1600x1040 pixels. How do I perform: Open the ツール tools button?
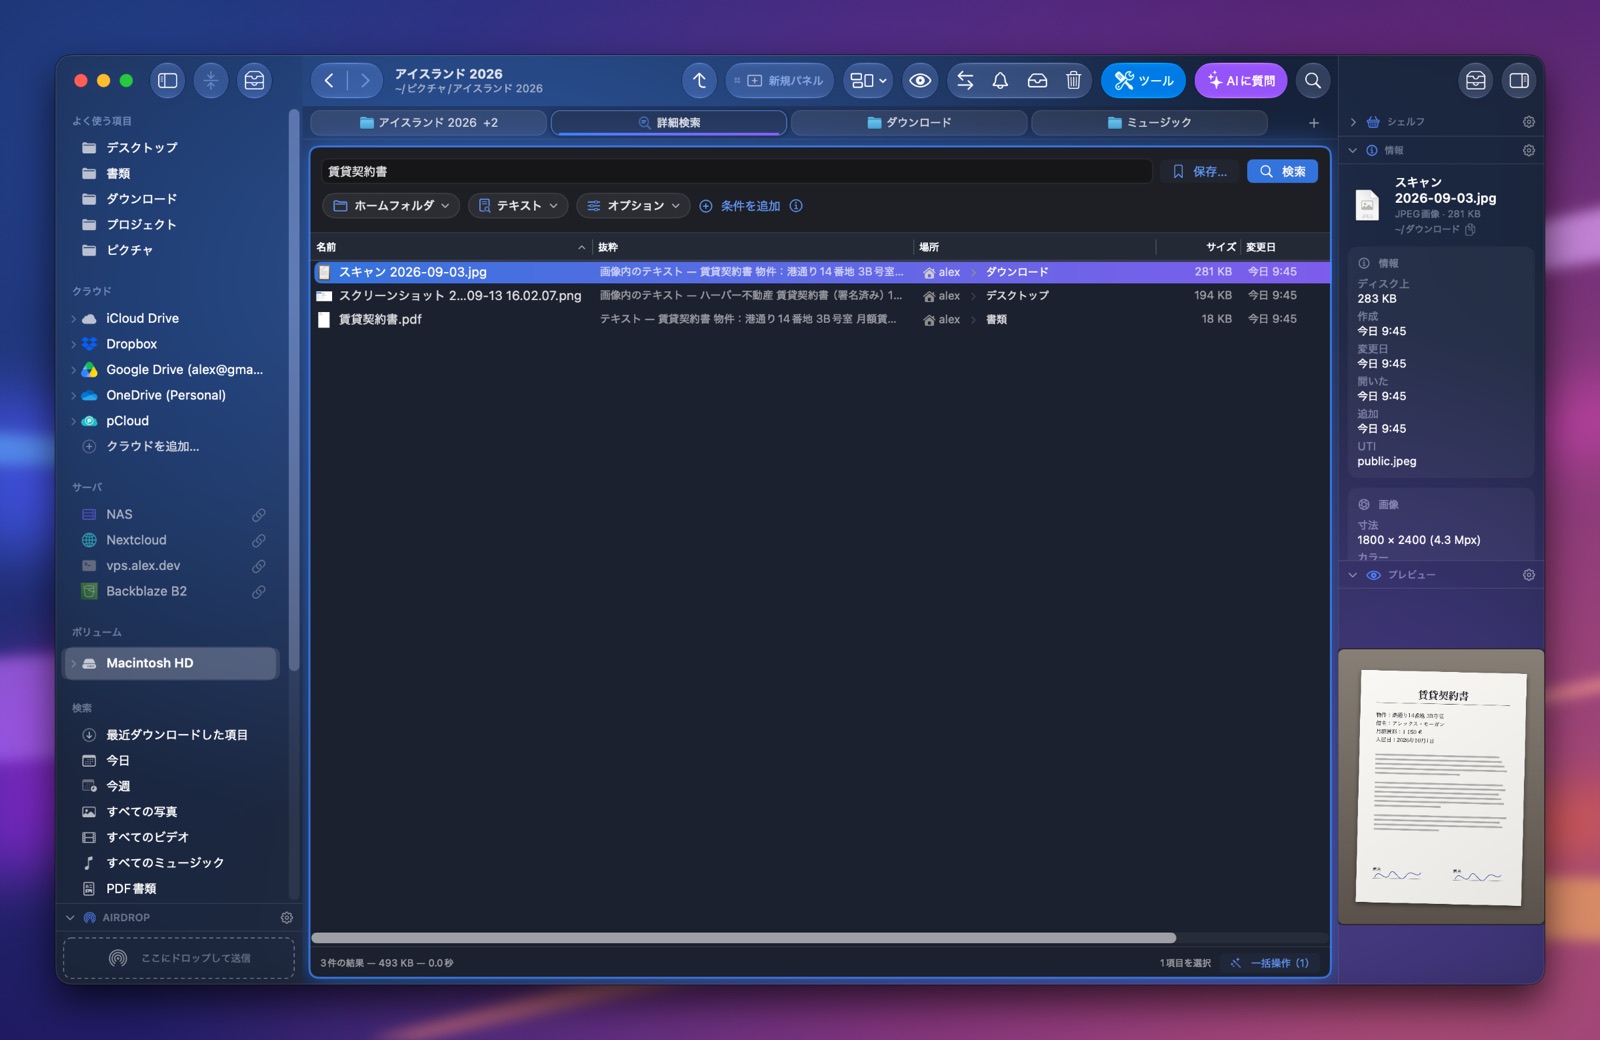pos(1143,81)
